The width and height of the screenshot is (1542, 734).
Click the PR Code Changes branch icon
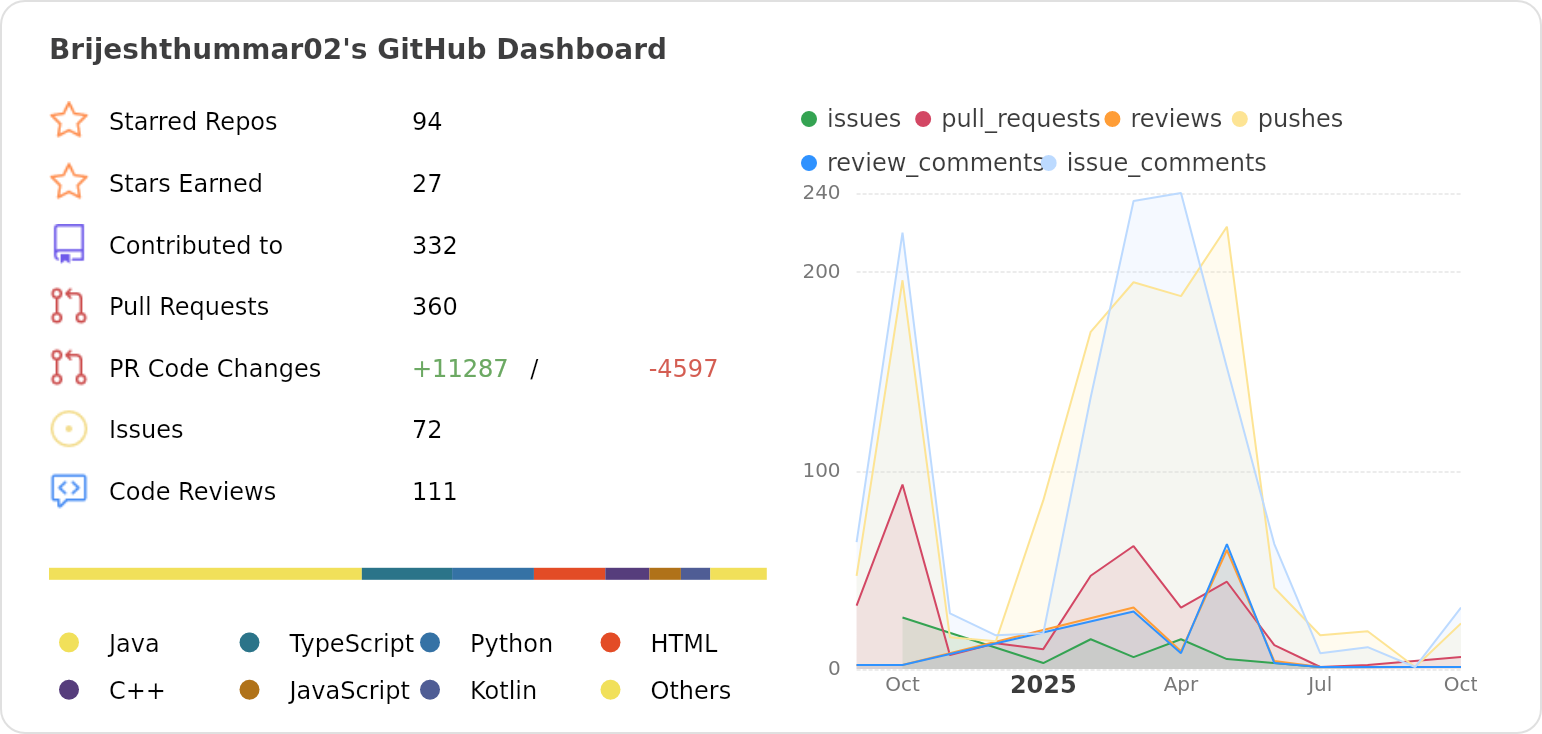67,367
